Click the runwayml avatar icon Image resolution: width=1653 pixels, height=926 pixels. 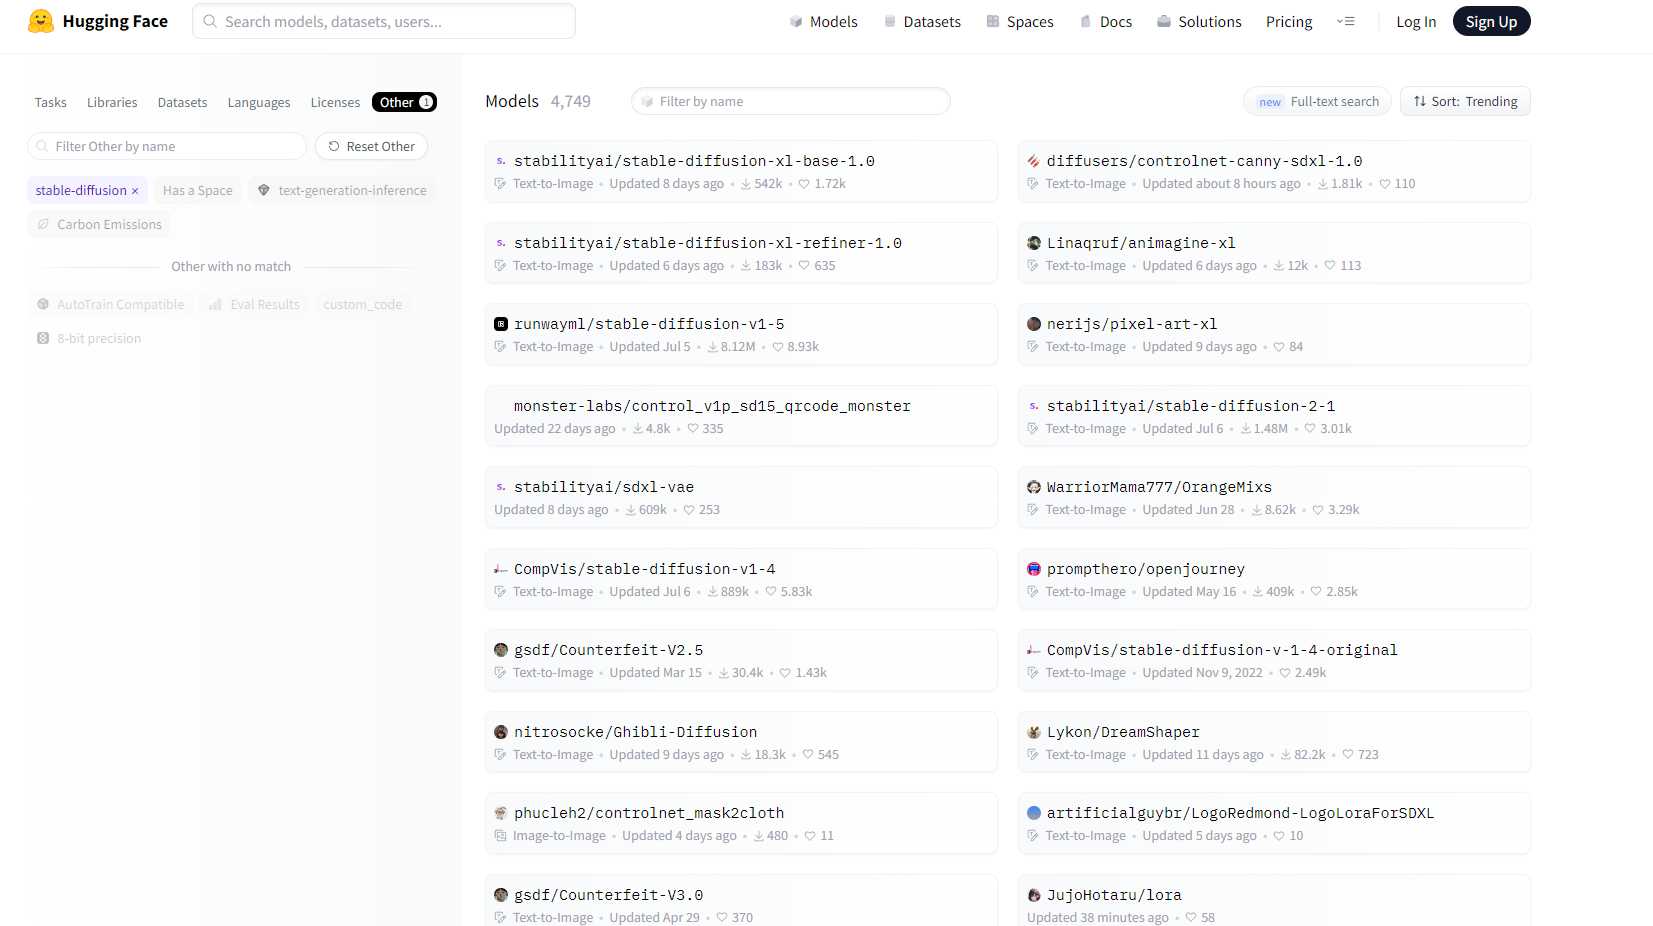coord(501,324)
